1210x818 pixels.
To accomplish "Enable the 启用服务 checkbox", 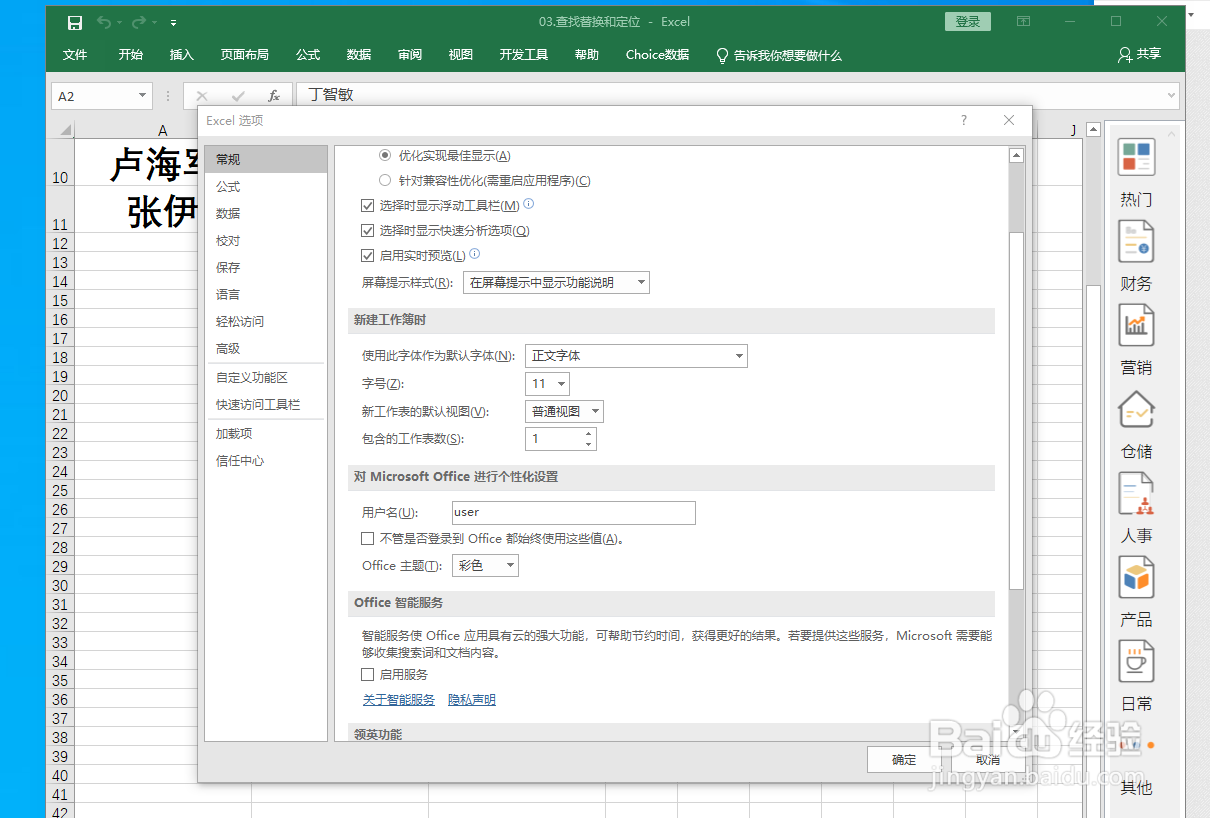I will point(368,674).
